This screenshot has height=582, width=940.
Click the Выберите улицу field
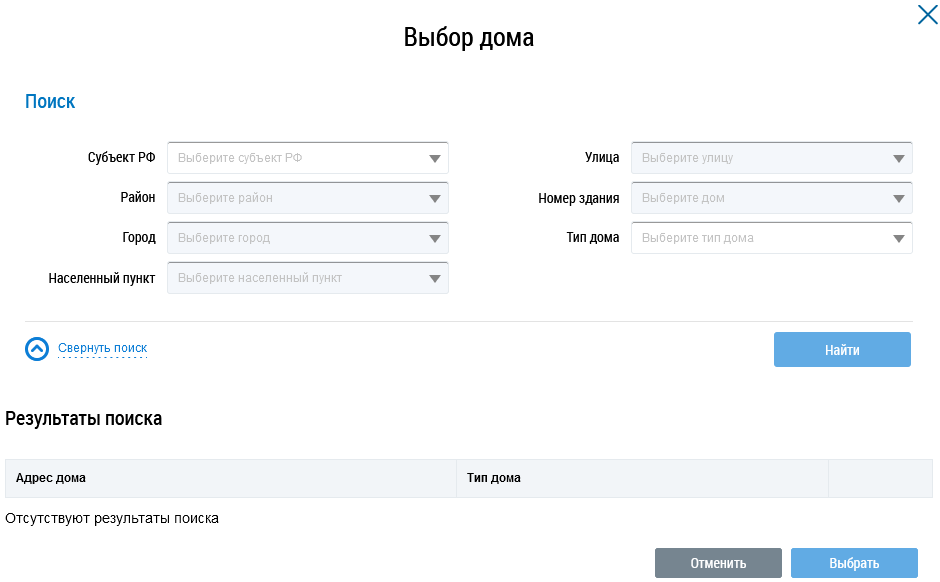pyautogui.click(x=760, y=158)
